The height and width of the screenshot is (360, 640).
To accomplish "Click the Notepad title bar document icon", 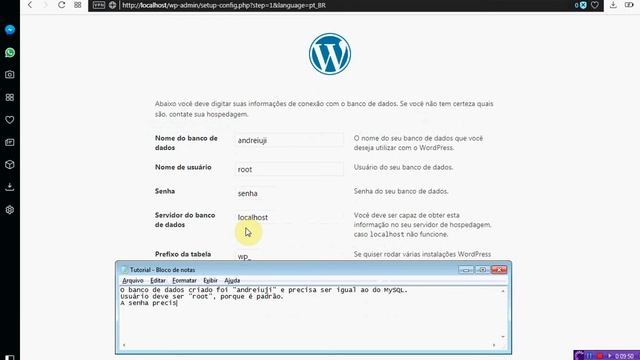I will click(x=124, y=269).
